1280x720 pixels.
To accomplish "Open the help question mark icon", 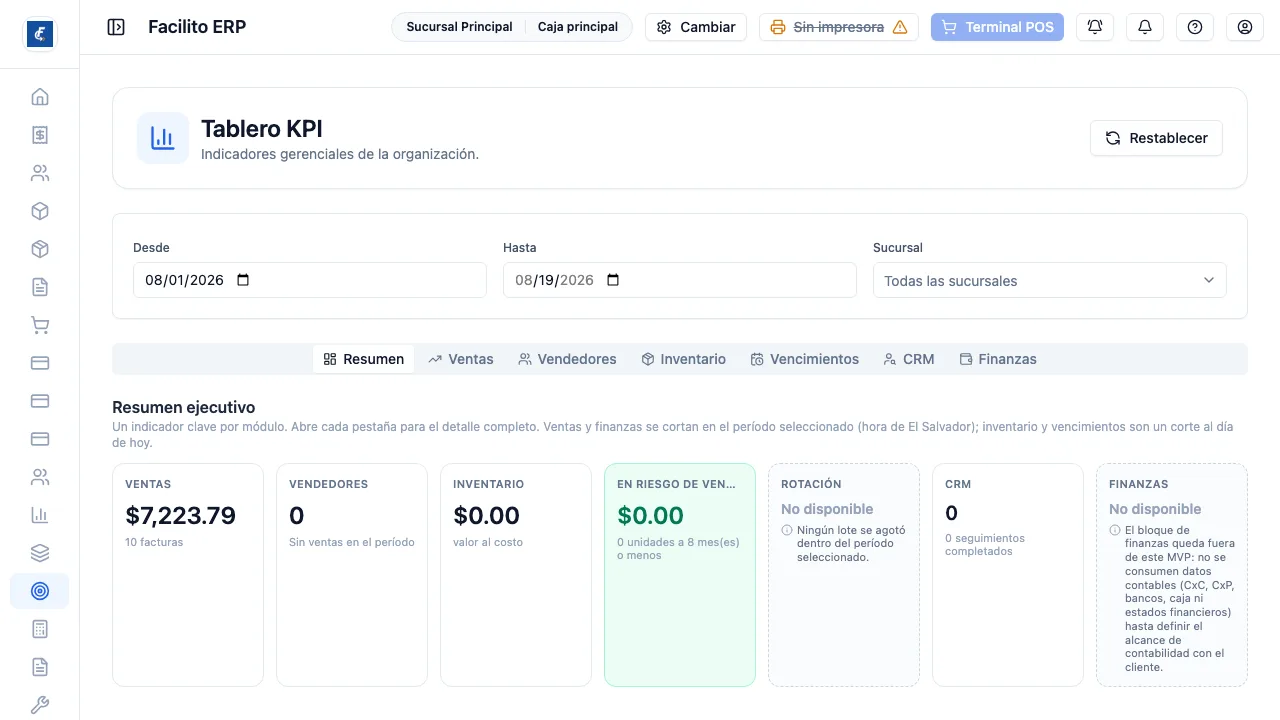I will [x=1195, y=27].
